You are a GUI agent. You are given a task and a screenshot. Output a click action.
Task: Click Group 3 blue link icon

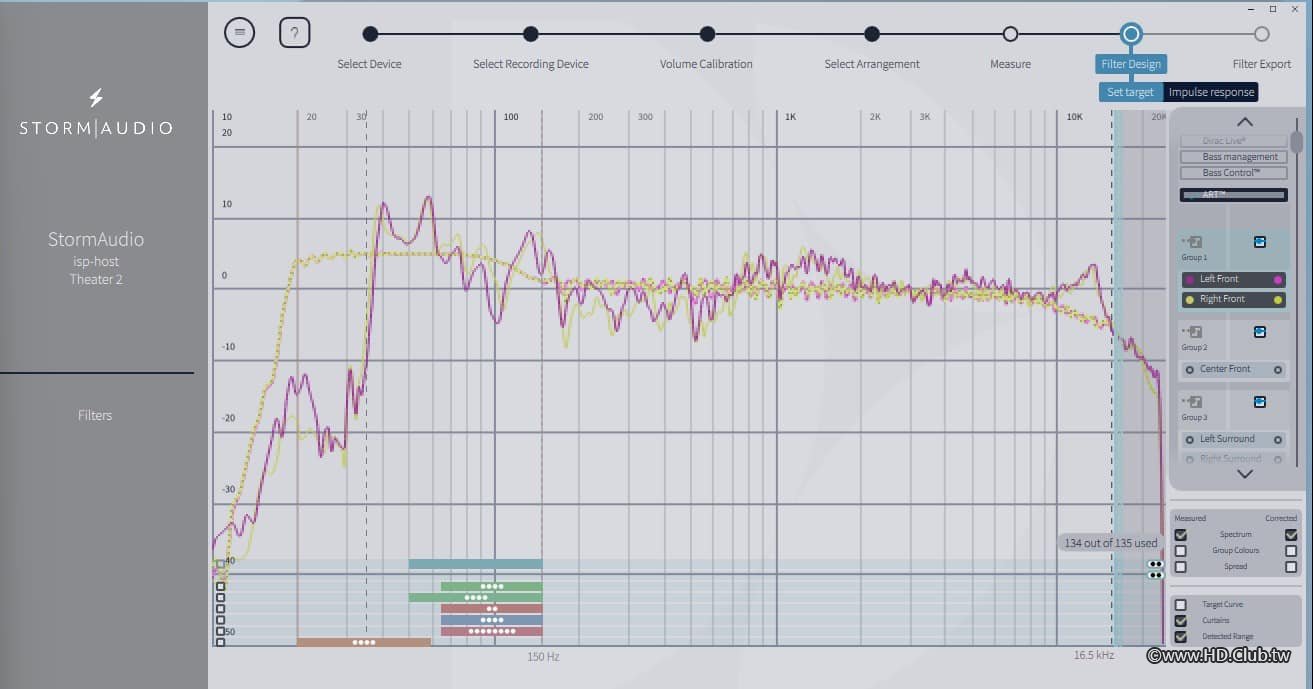pyautogui.click(x=1259, y=402)
